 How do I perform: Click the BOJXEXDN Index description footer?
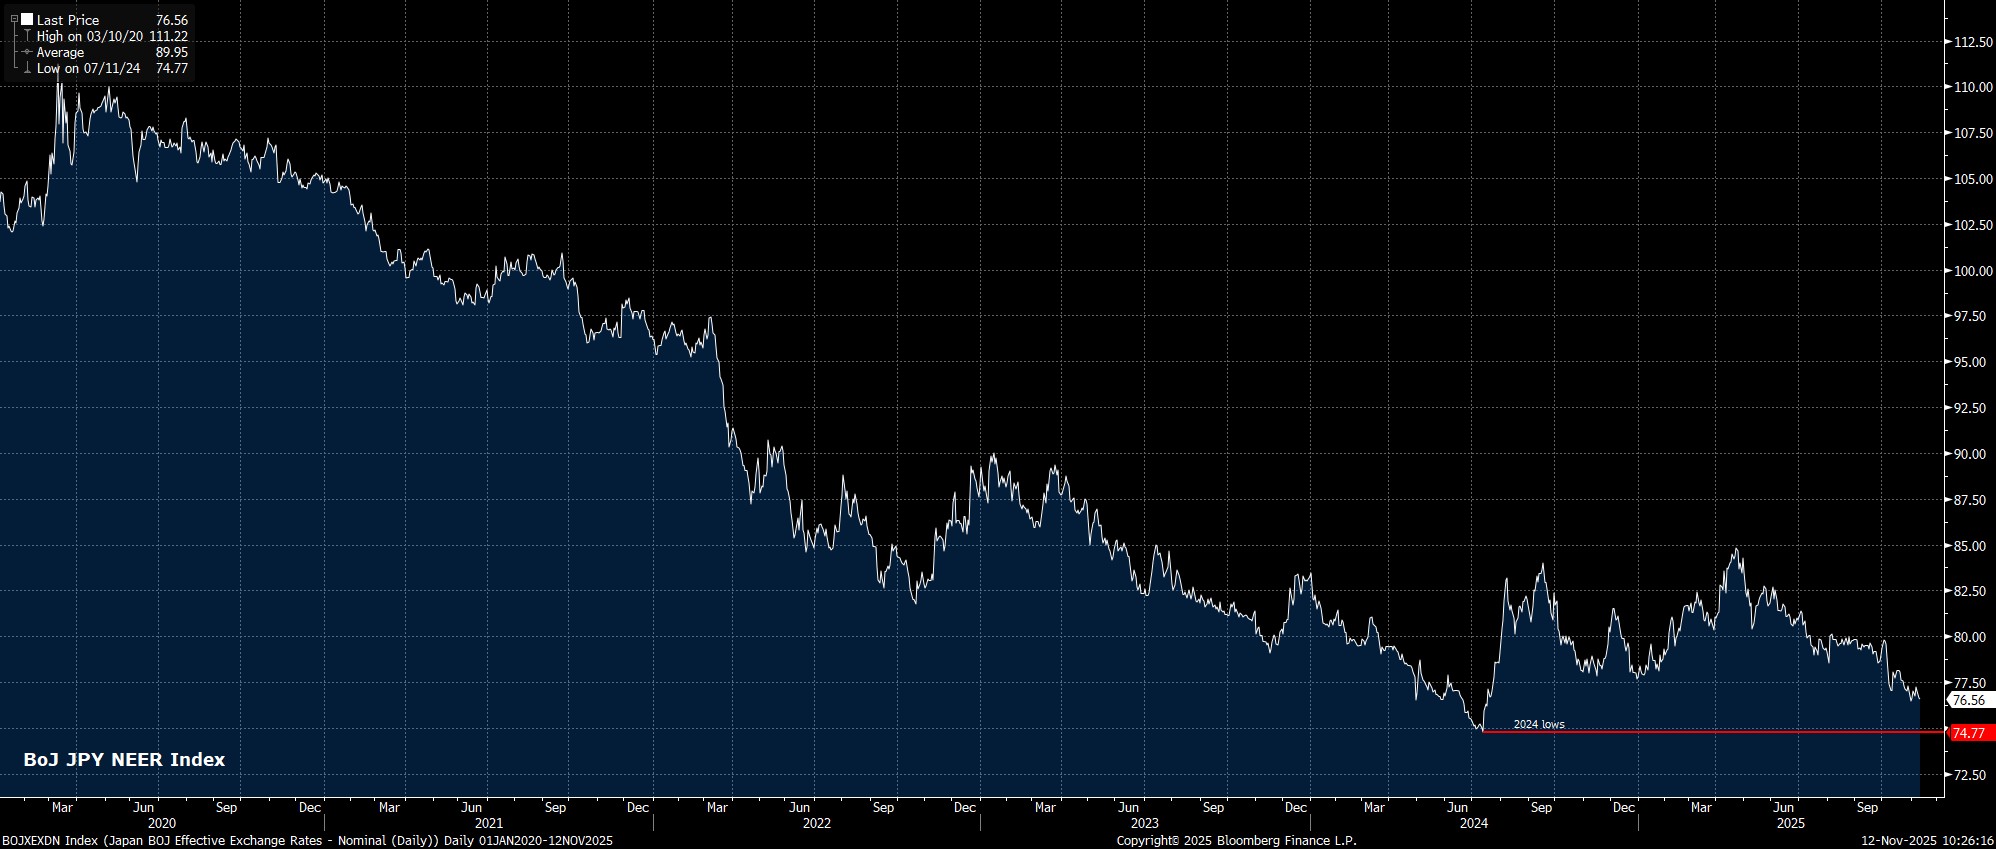pos(308,841)
